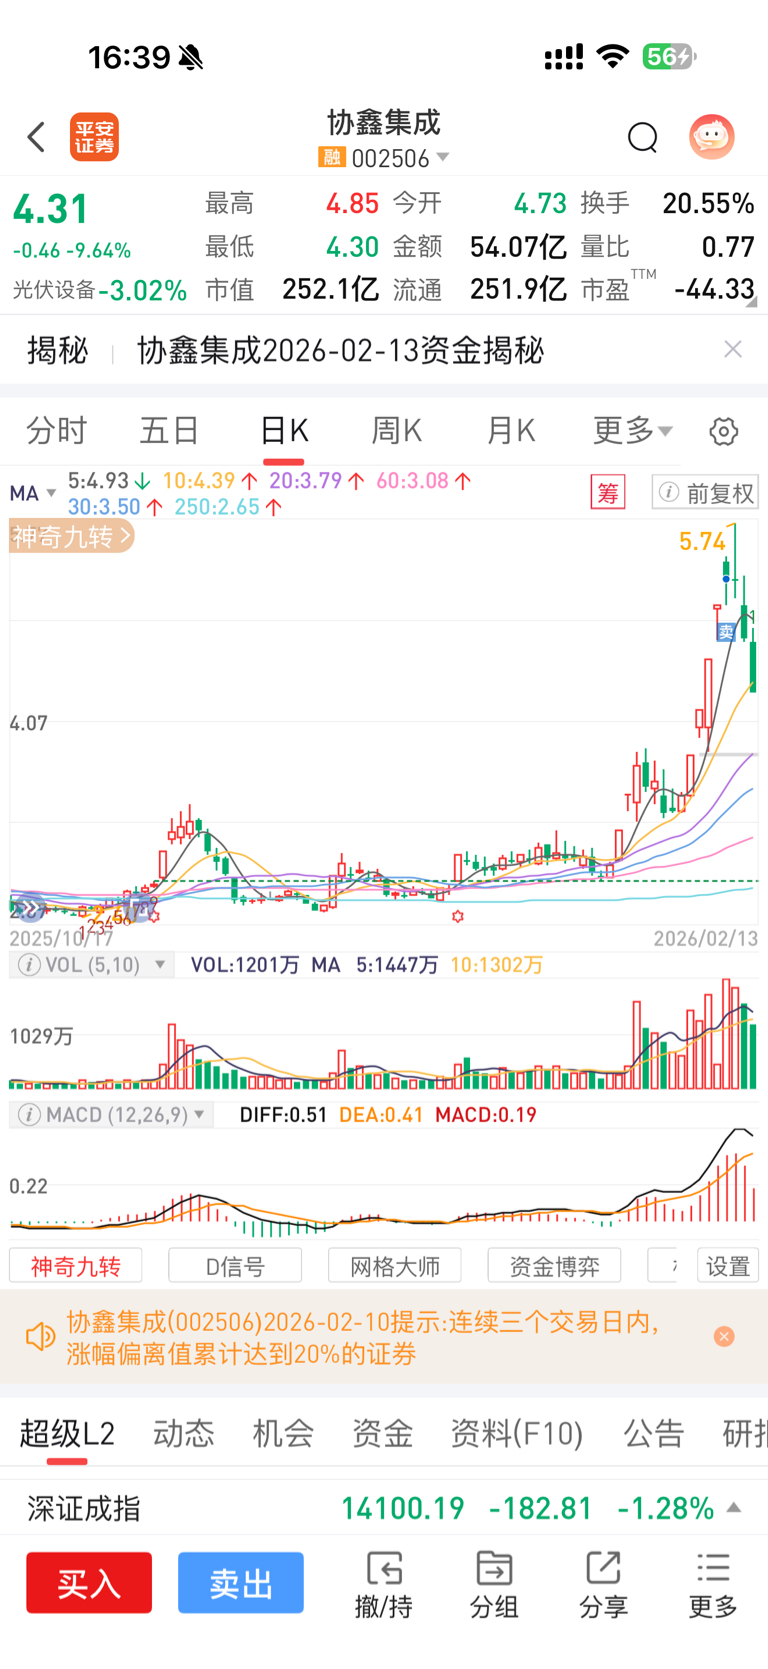Screen dimensions: 768x1669
Task: Switch to 公告 tab
Action: 654,1433
